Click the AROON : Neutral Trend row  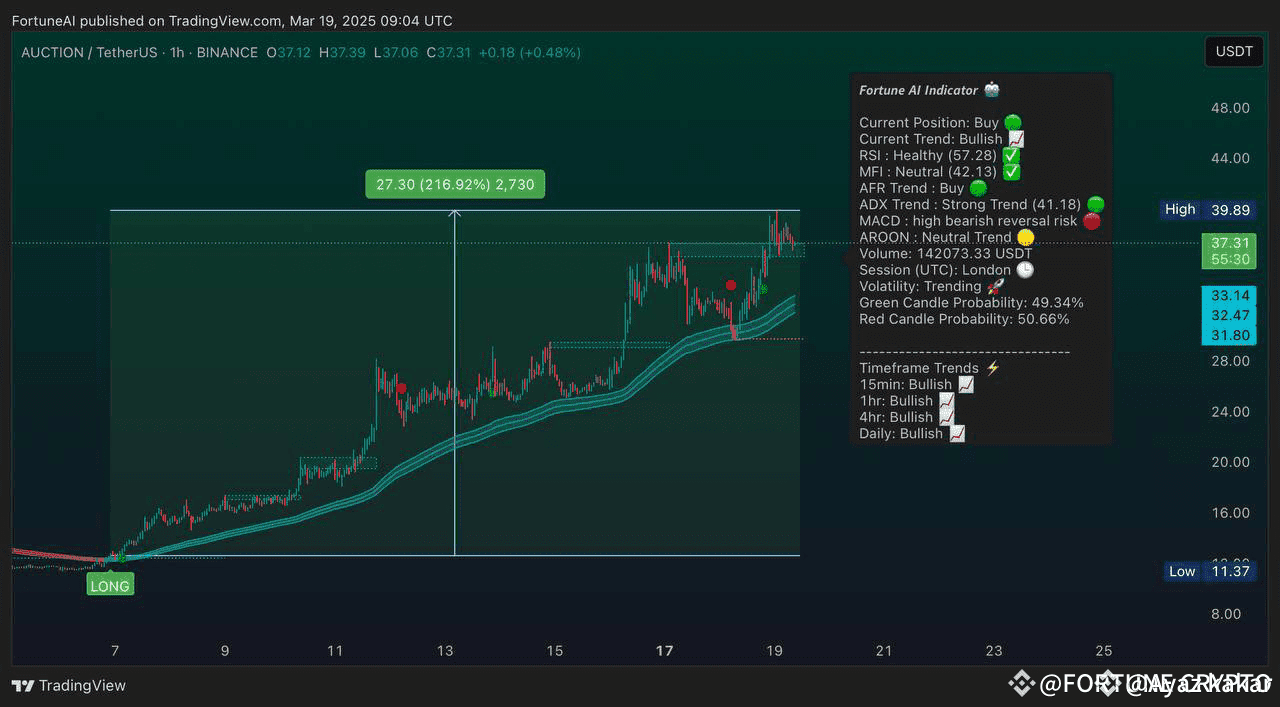coord(946,237)
